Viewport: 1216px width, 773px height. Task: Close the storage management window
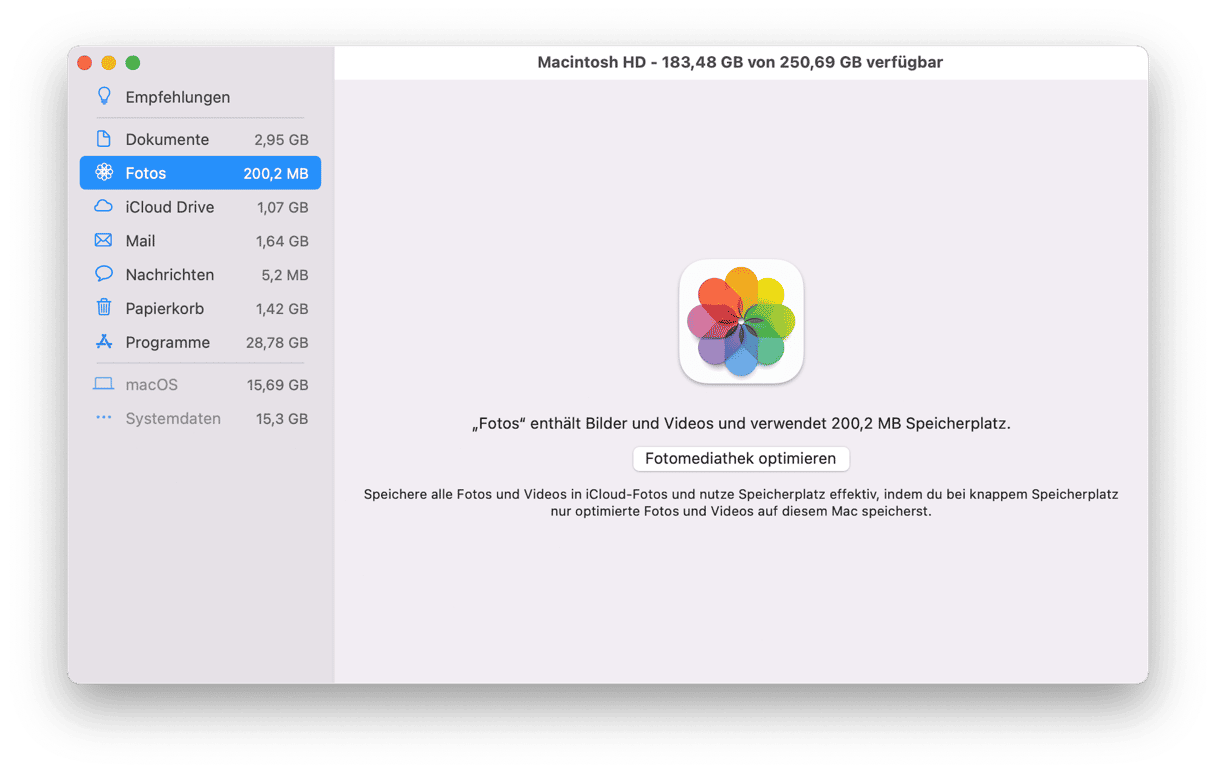(85, 63)
